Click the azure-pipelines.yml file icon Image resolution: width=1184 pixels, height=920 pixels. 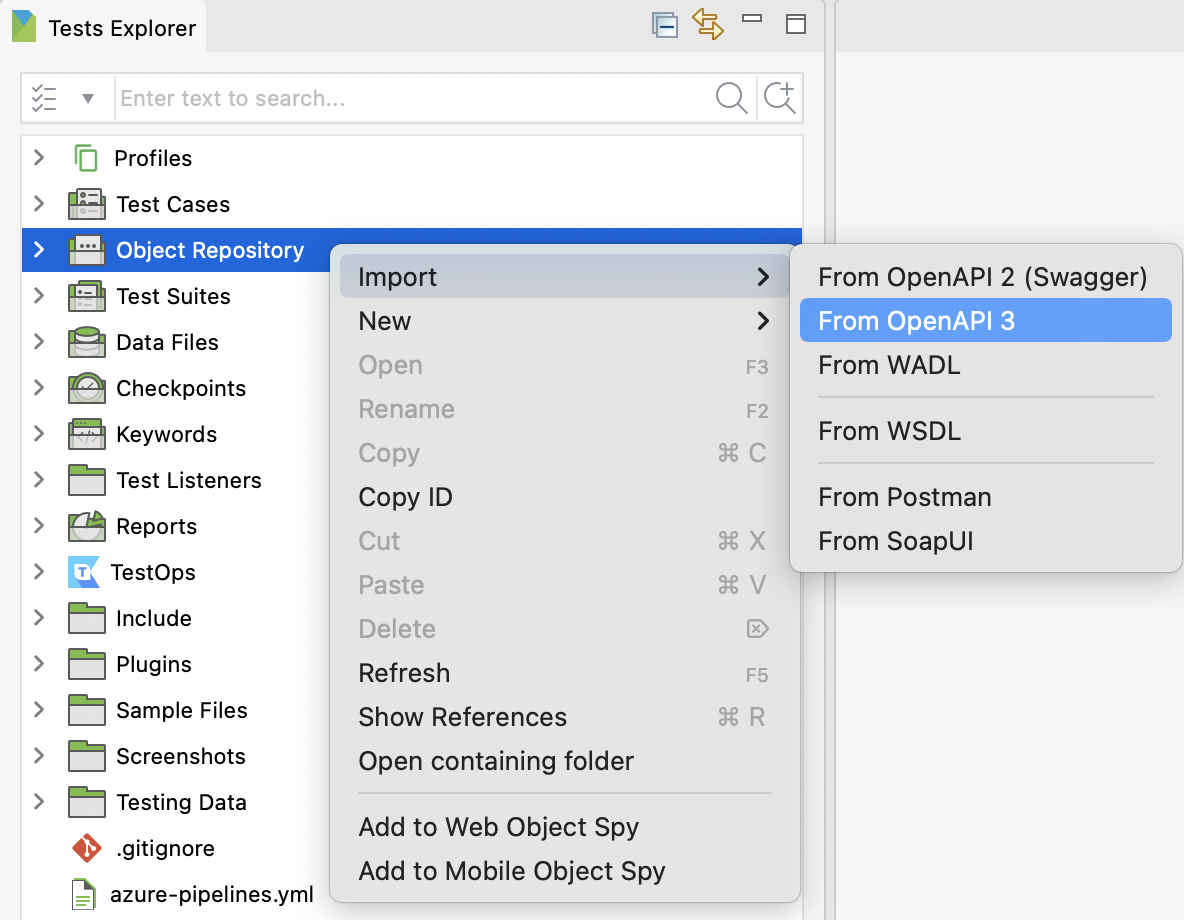[83, 894]
